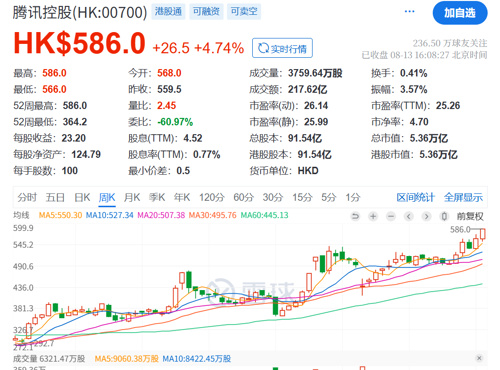Image resolution: width=500 pixels, height=370 pixels.
Task: Open 区间统计 link
Action: pyautogui.click(x=415, y=197)
